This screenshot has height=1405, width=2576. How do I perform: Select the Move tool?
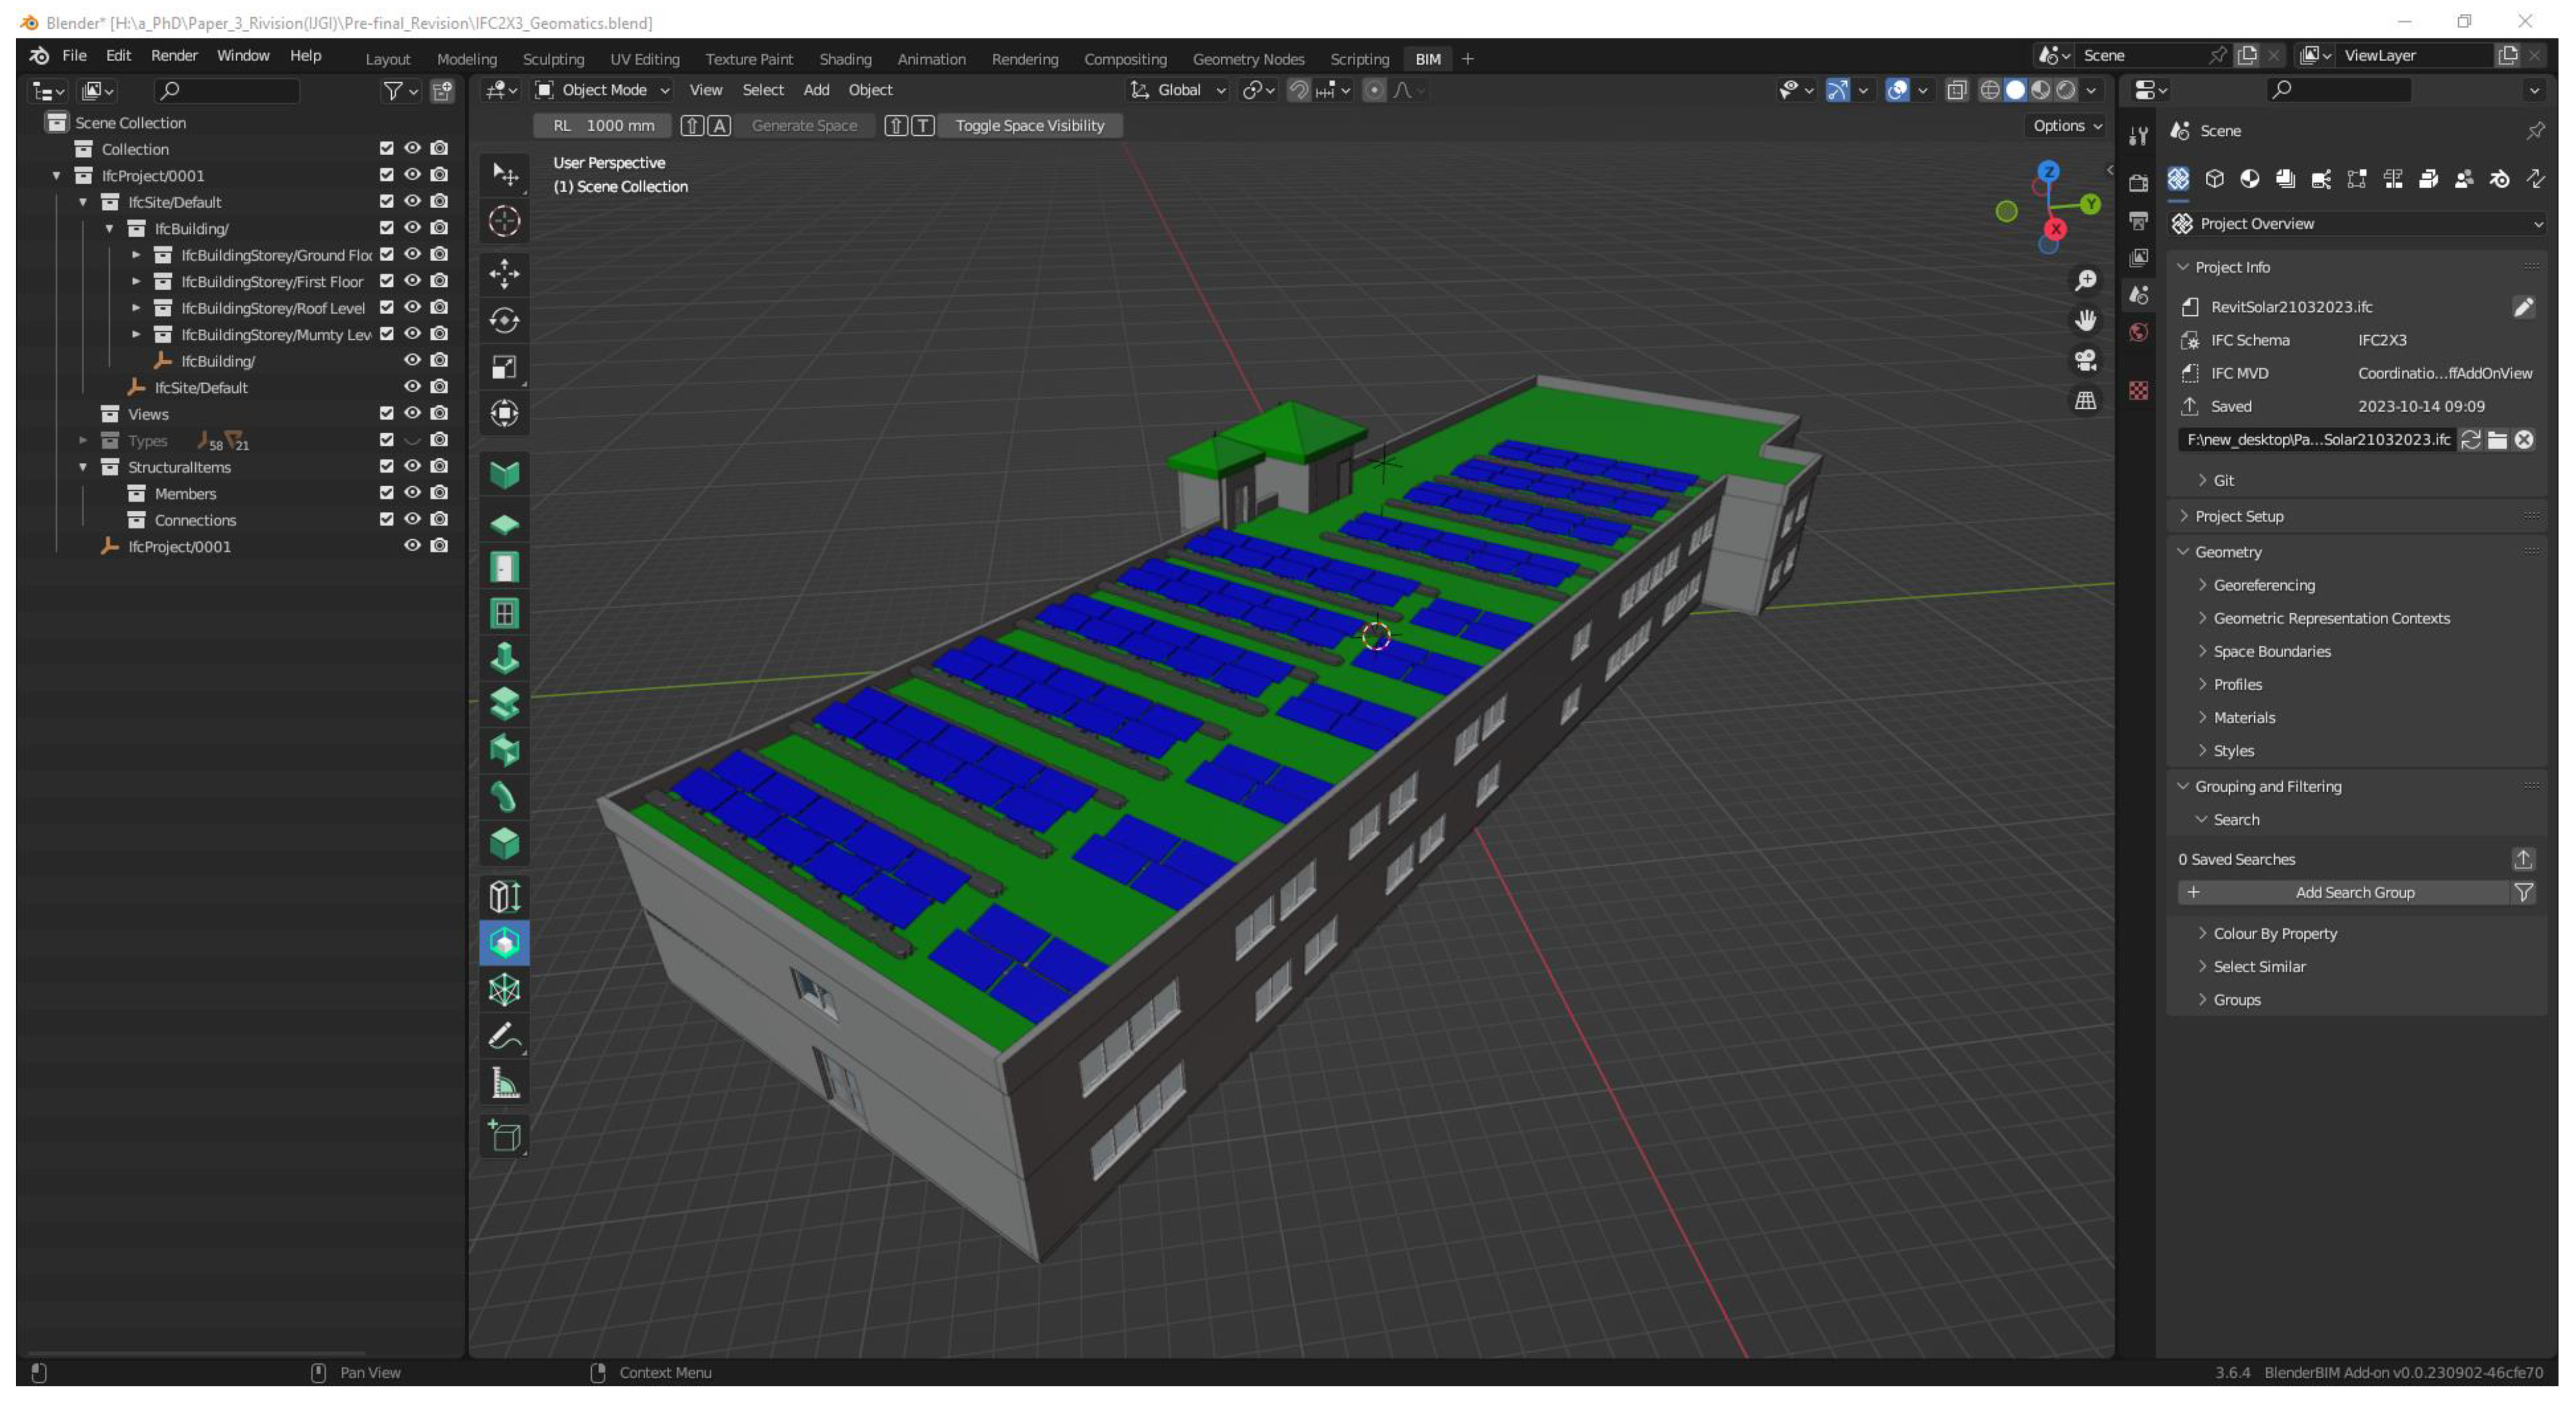pos(504,273)
